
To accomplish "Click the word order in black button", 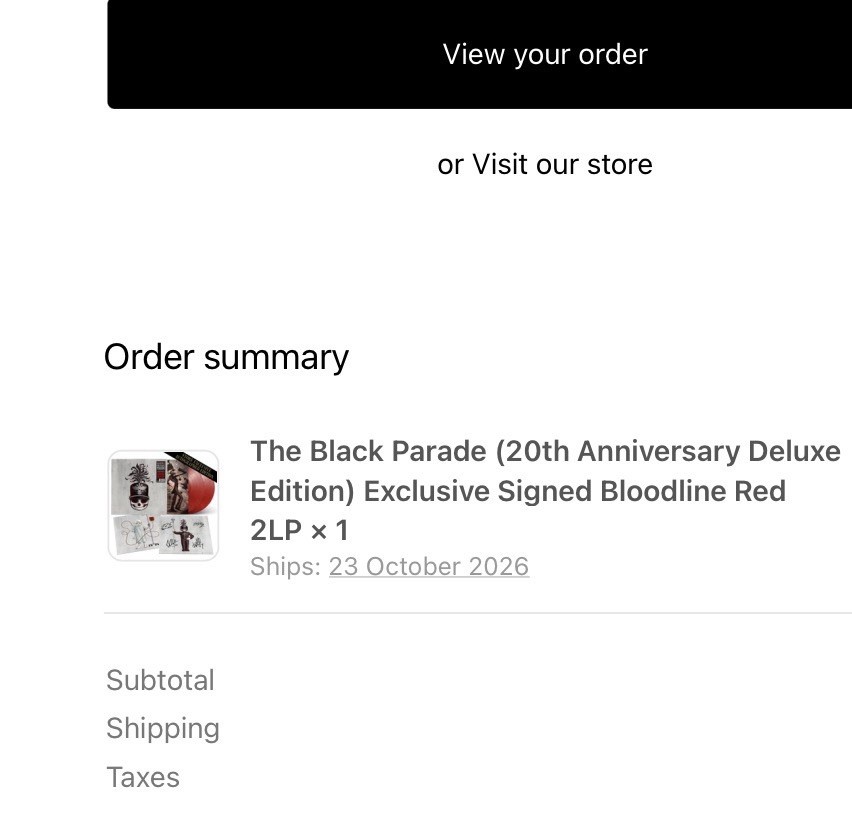I will coord(613,54).
